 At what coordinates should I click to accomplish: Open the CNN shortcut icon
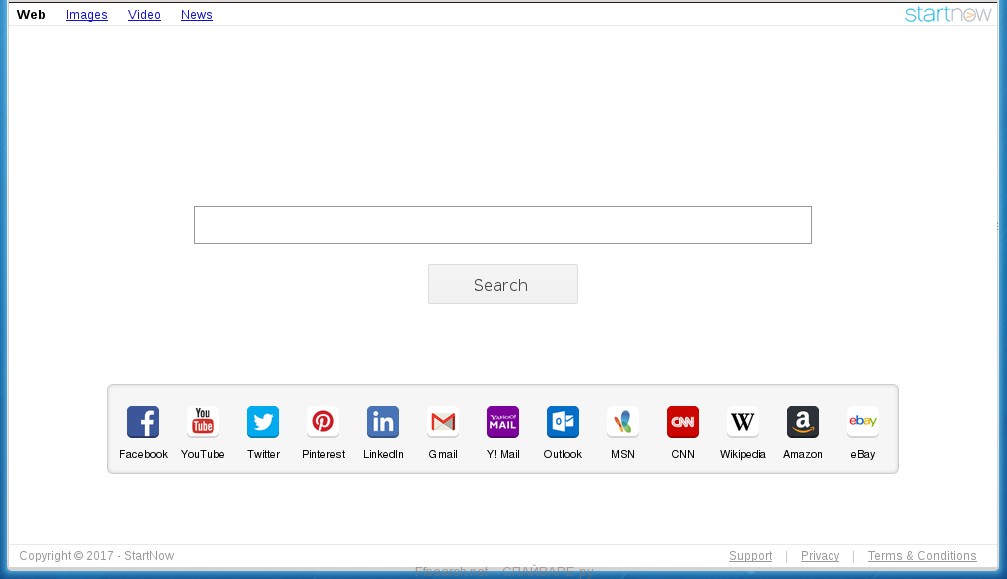coord(683,422)
